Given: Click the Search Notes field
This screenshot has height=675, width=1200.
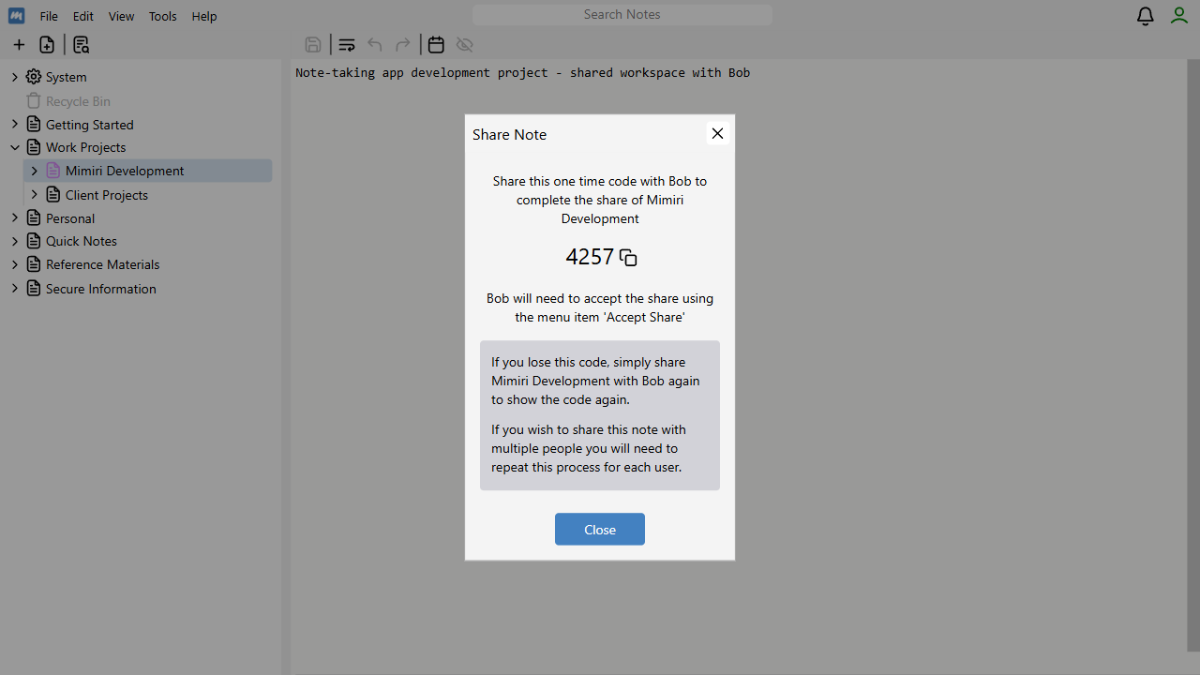Looking at the screenshot, I should click(x=622, y=15).
